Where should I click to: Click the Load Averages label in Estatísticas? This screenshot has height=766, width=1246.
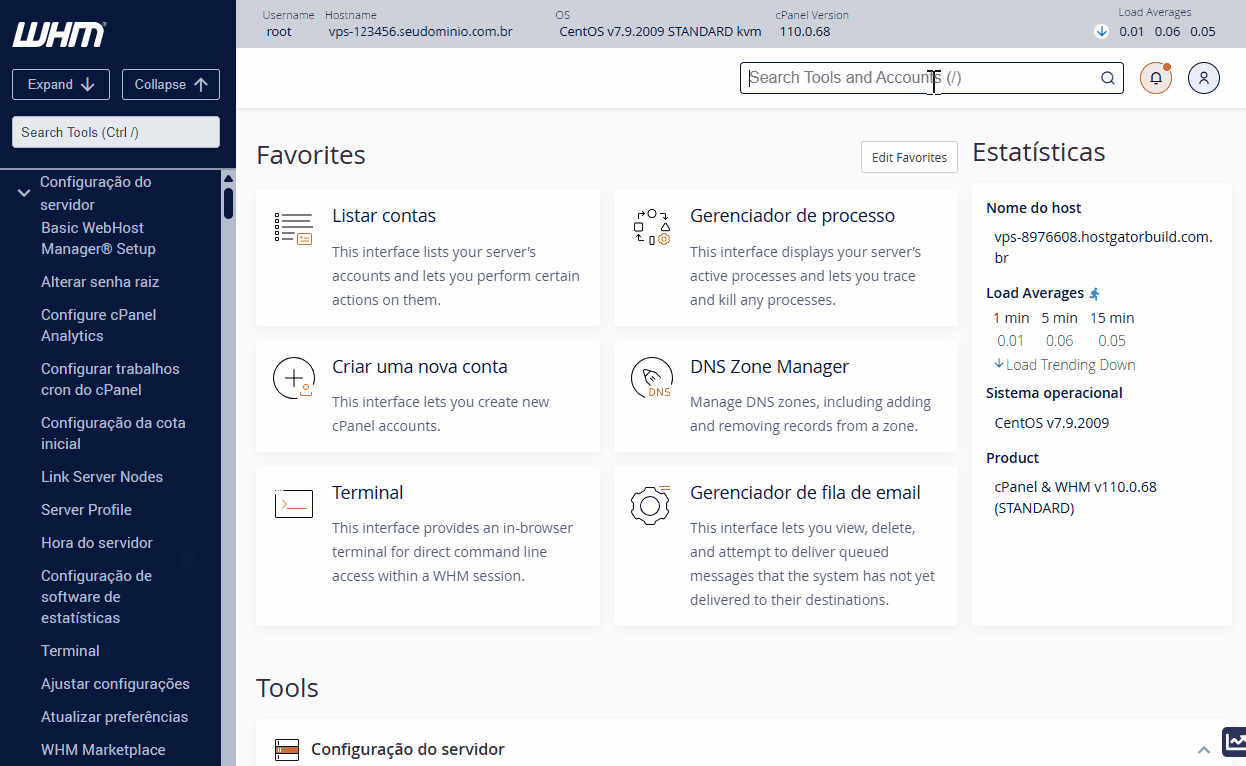tap(1035, 294)
